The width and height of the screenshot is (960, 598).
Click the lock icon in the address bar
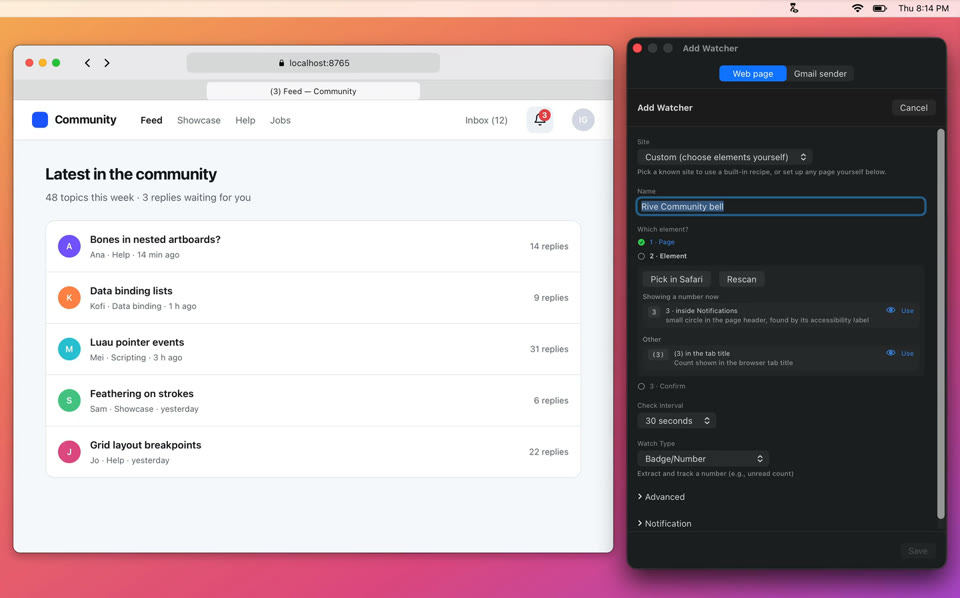[x=282, y=63]
